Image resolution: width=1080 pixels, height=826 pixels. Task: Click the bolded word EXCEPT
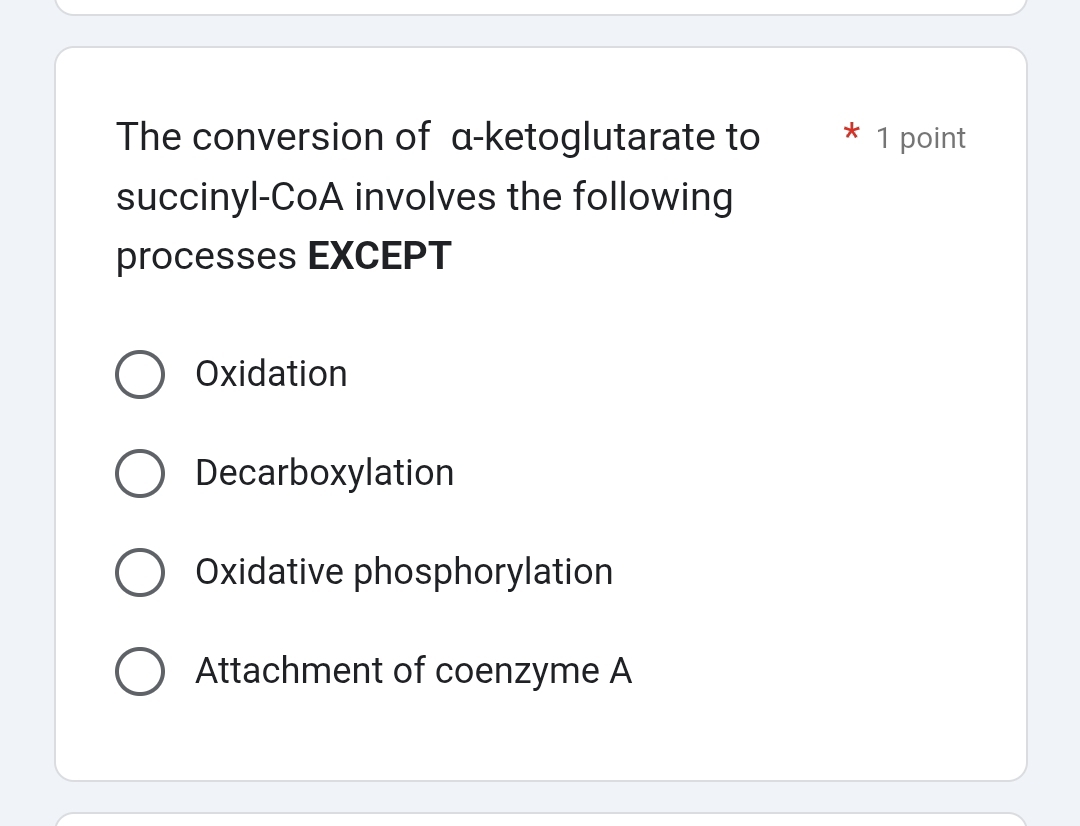(x=378, y=256)
